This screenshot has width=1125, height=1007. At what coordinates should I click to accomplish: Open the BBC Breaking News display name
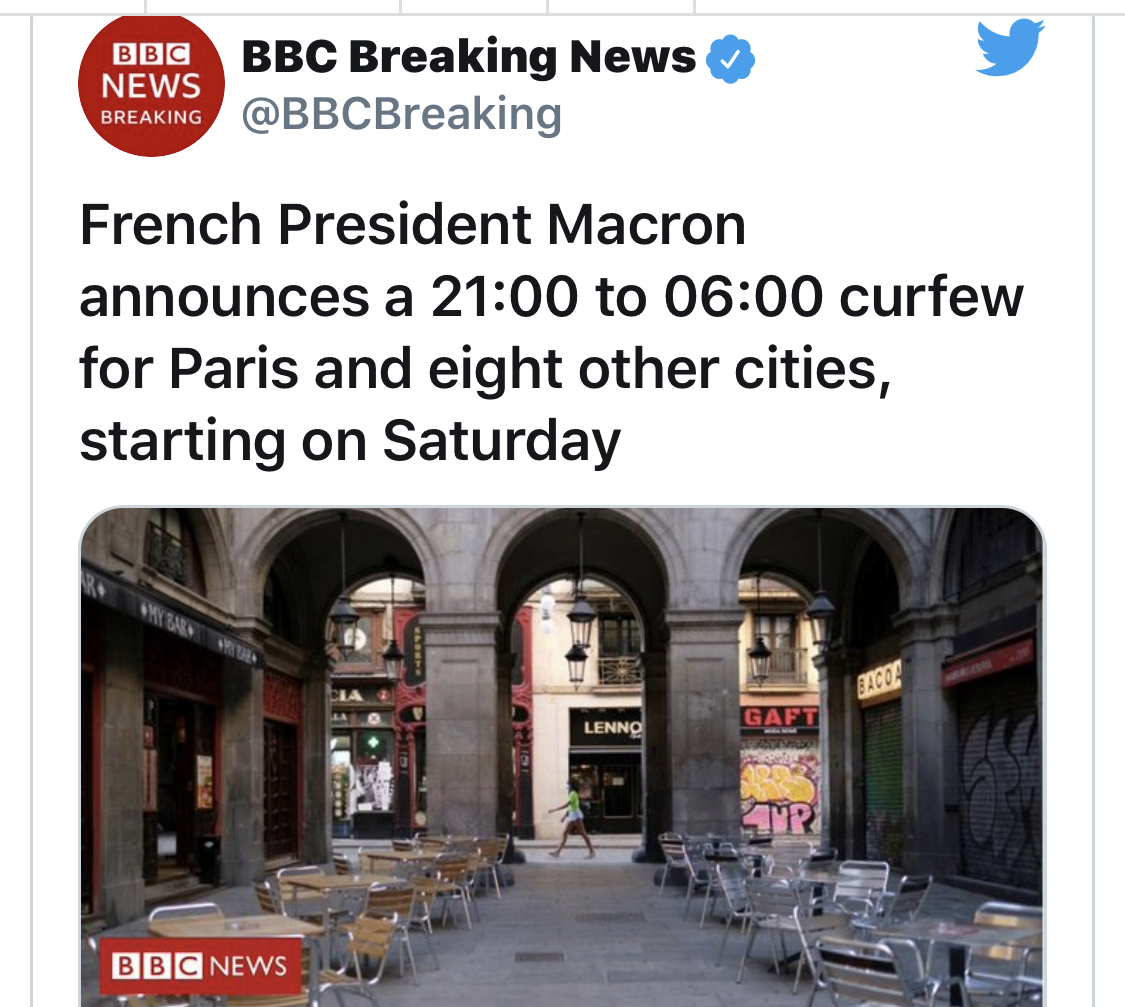click(469, 57)
